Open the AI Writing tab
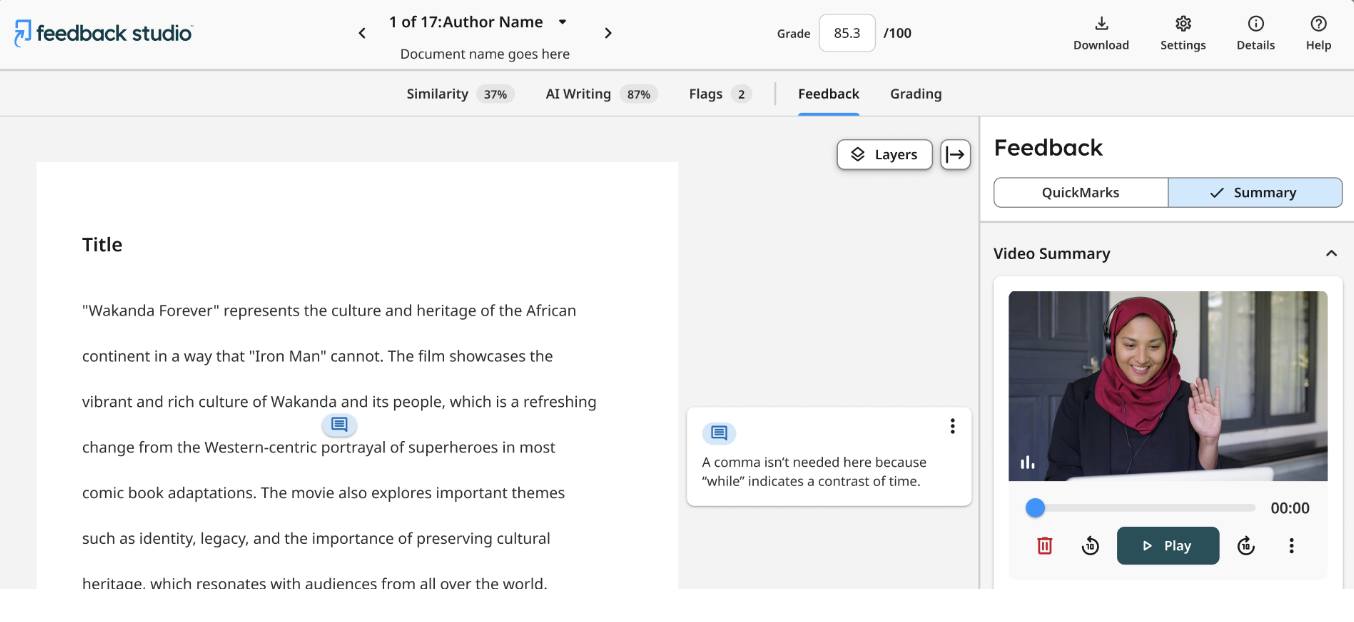The height and width of the screenshot is (622, 1354). point(599,94)
